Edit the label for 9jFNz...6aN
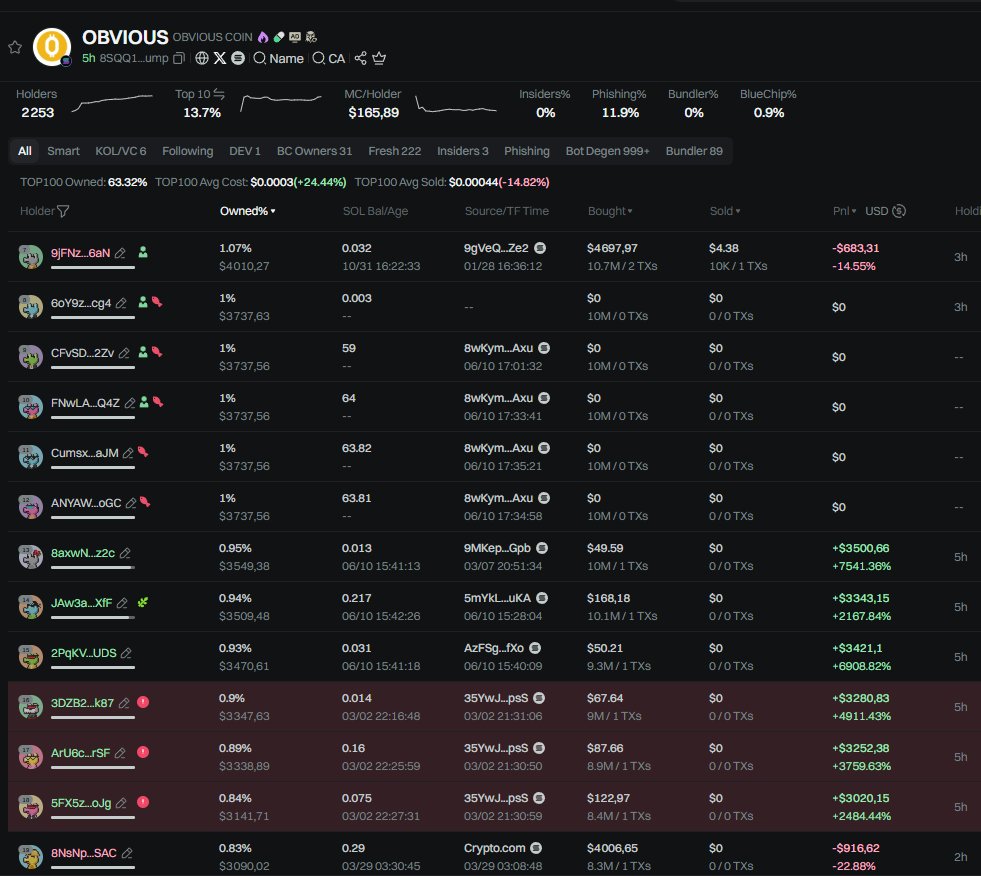The width and height of the screenshot is (981, 876). [x=120, y=253]
